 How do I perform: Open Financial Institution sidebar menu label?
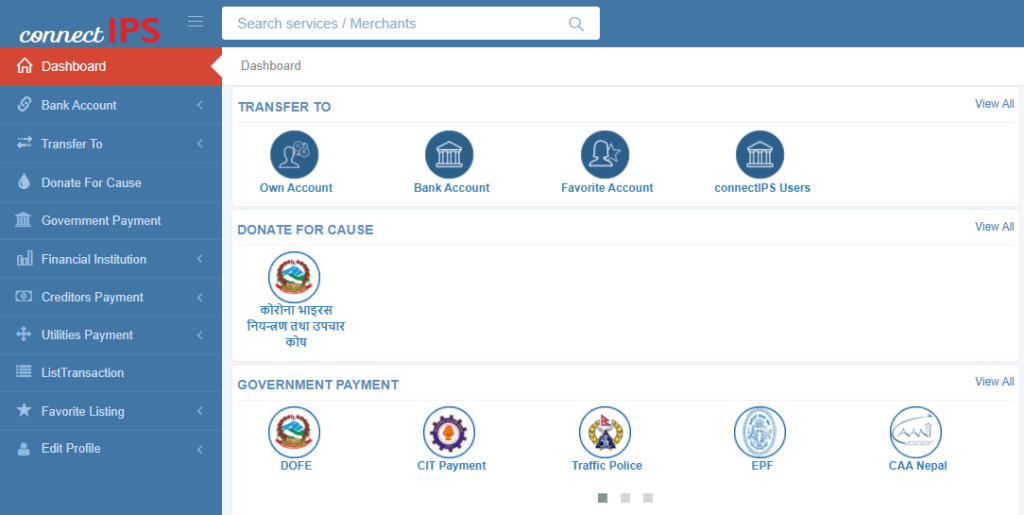(94, 259)
